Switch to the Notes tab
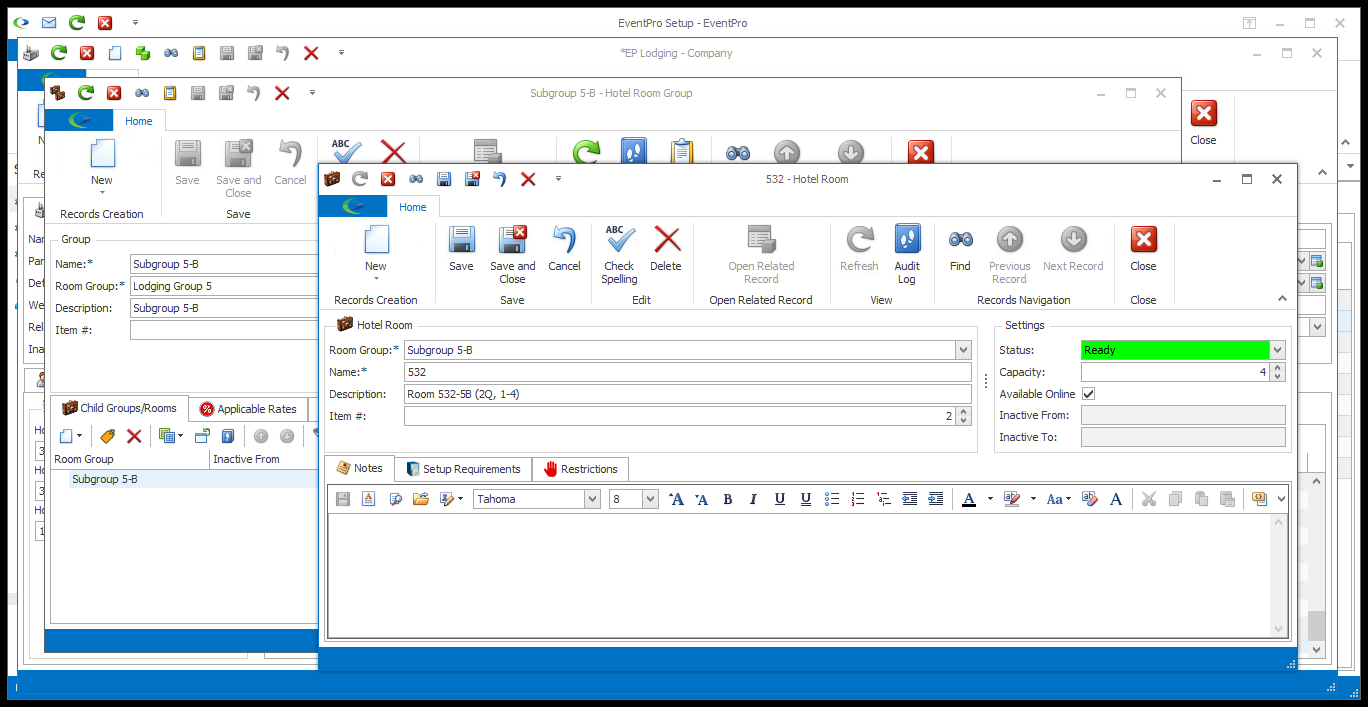Image resolution: width=1368 pixels, height=707 pixels. coord(359,468)
